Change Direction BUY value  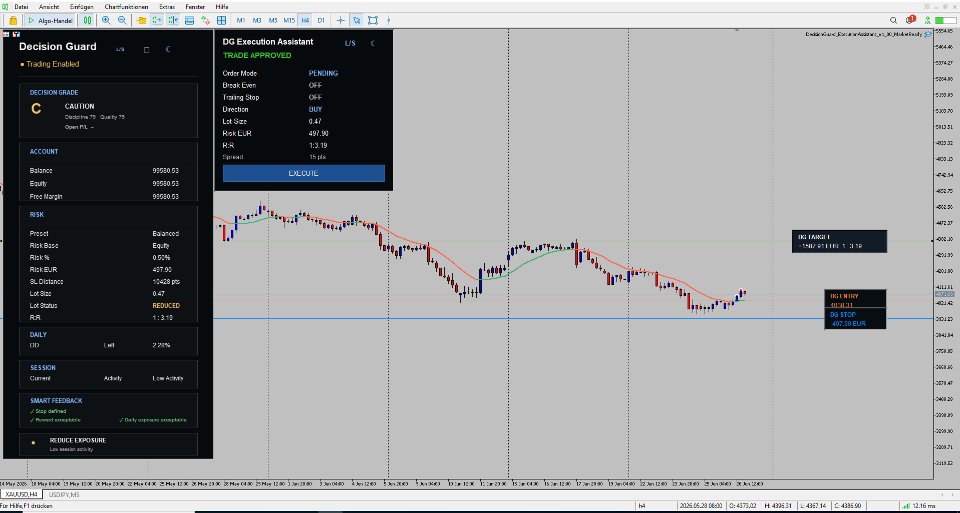point(315,110)
